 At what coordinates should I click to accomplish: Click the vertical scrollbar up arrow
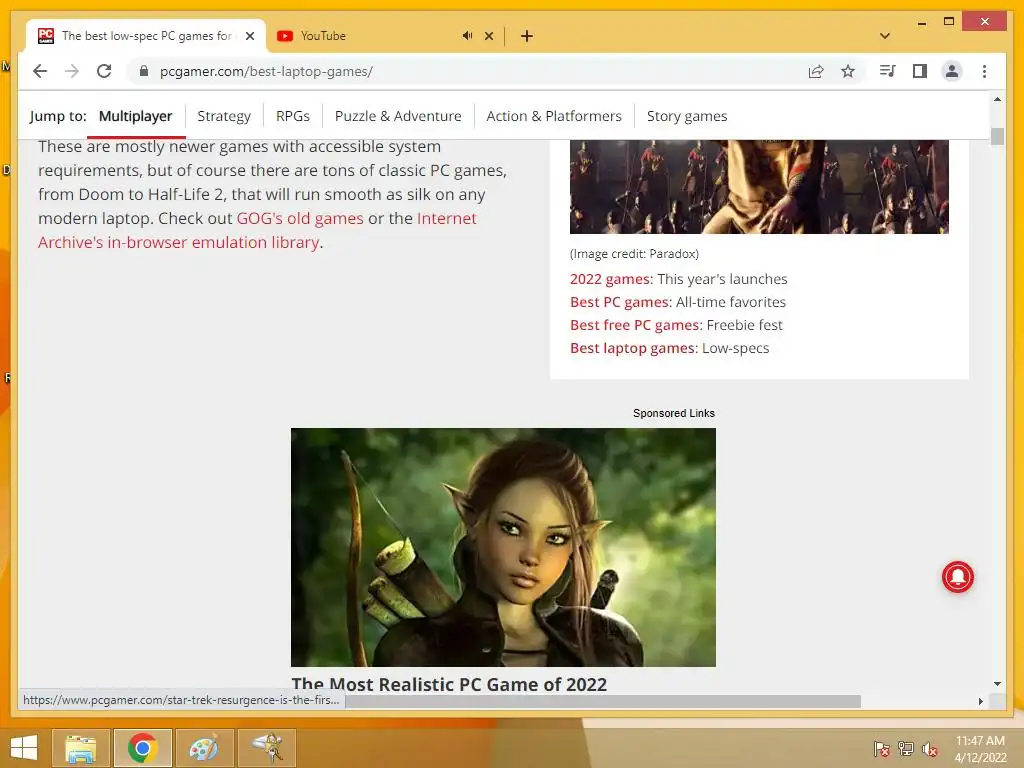[x=997, y=99]
